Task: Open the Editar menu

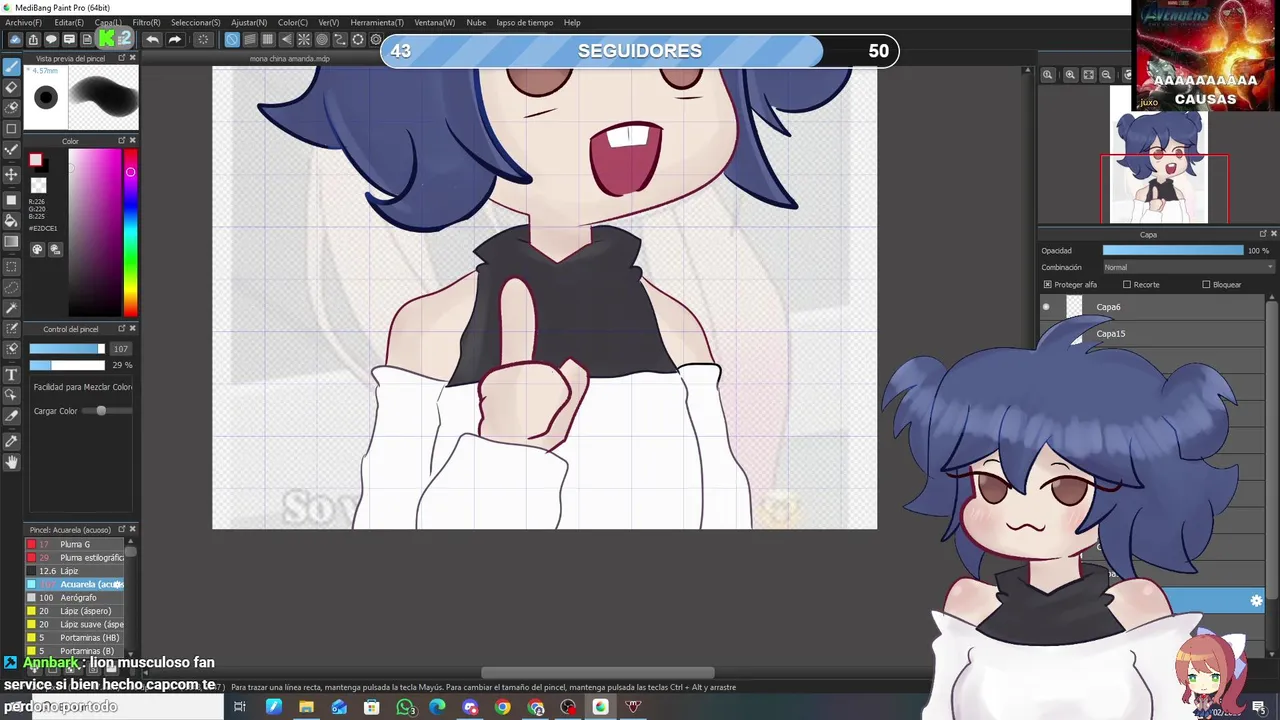Action: (69, 22)
